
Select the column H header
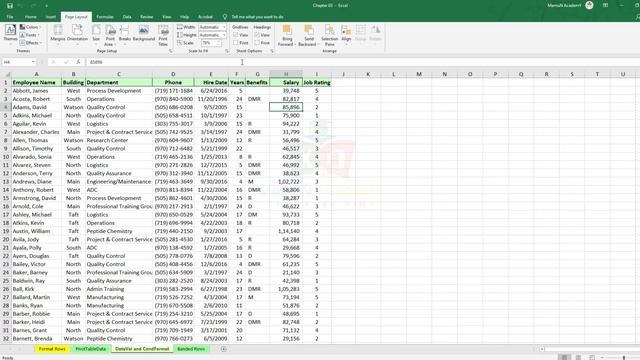[286, 74]
